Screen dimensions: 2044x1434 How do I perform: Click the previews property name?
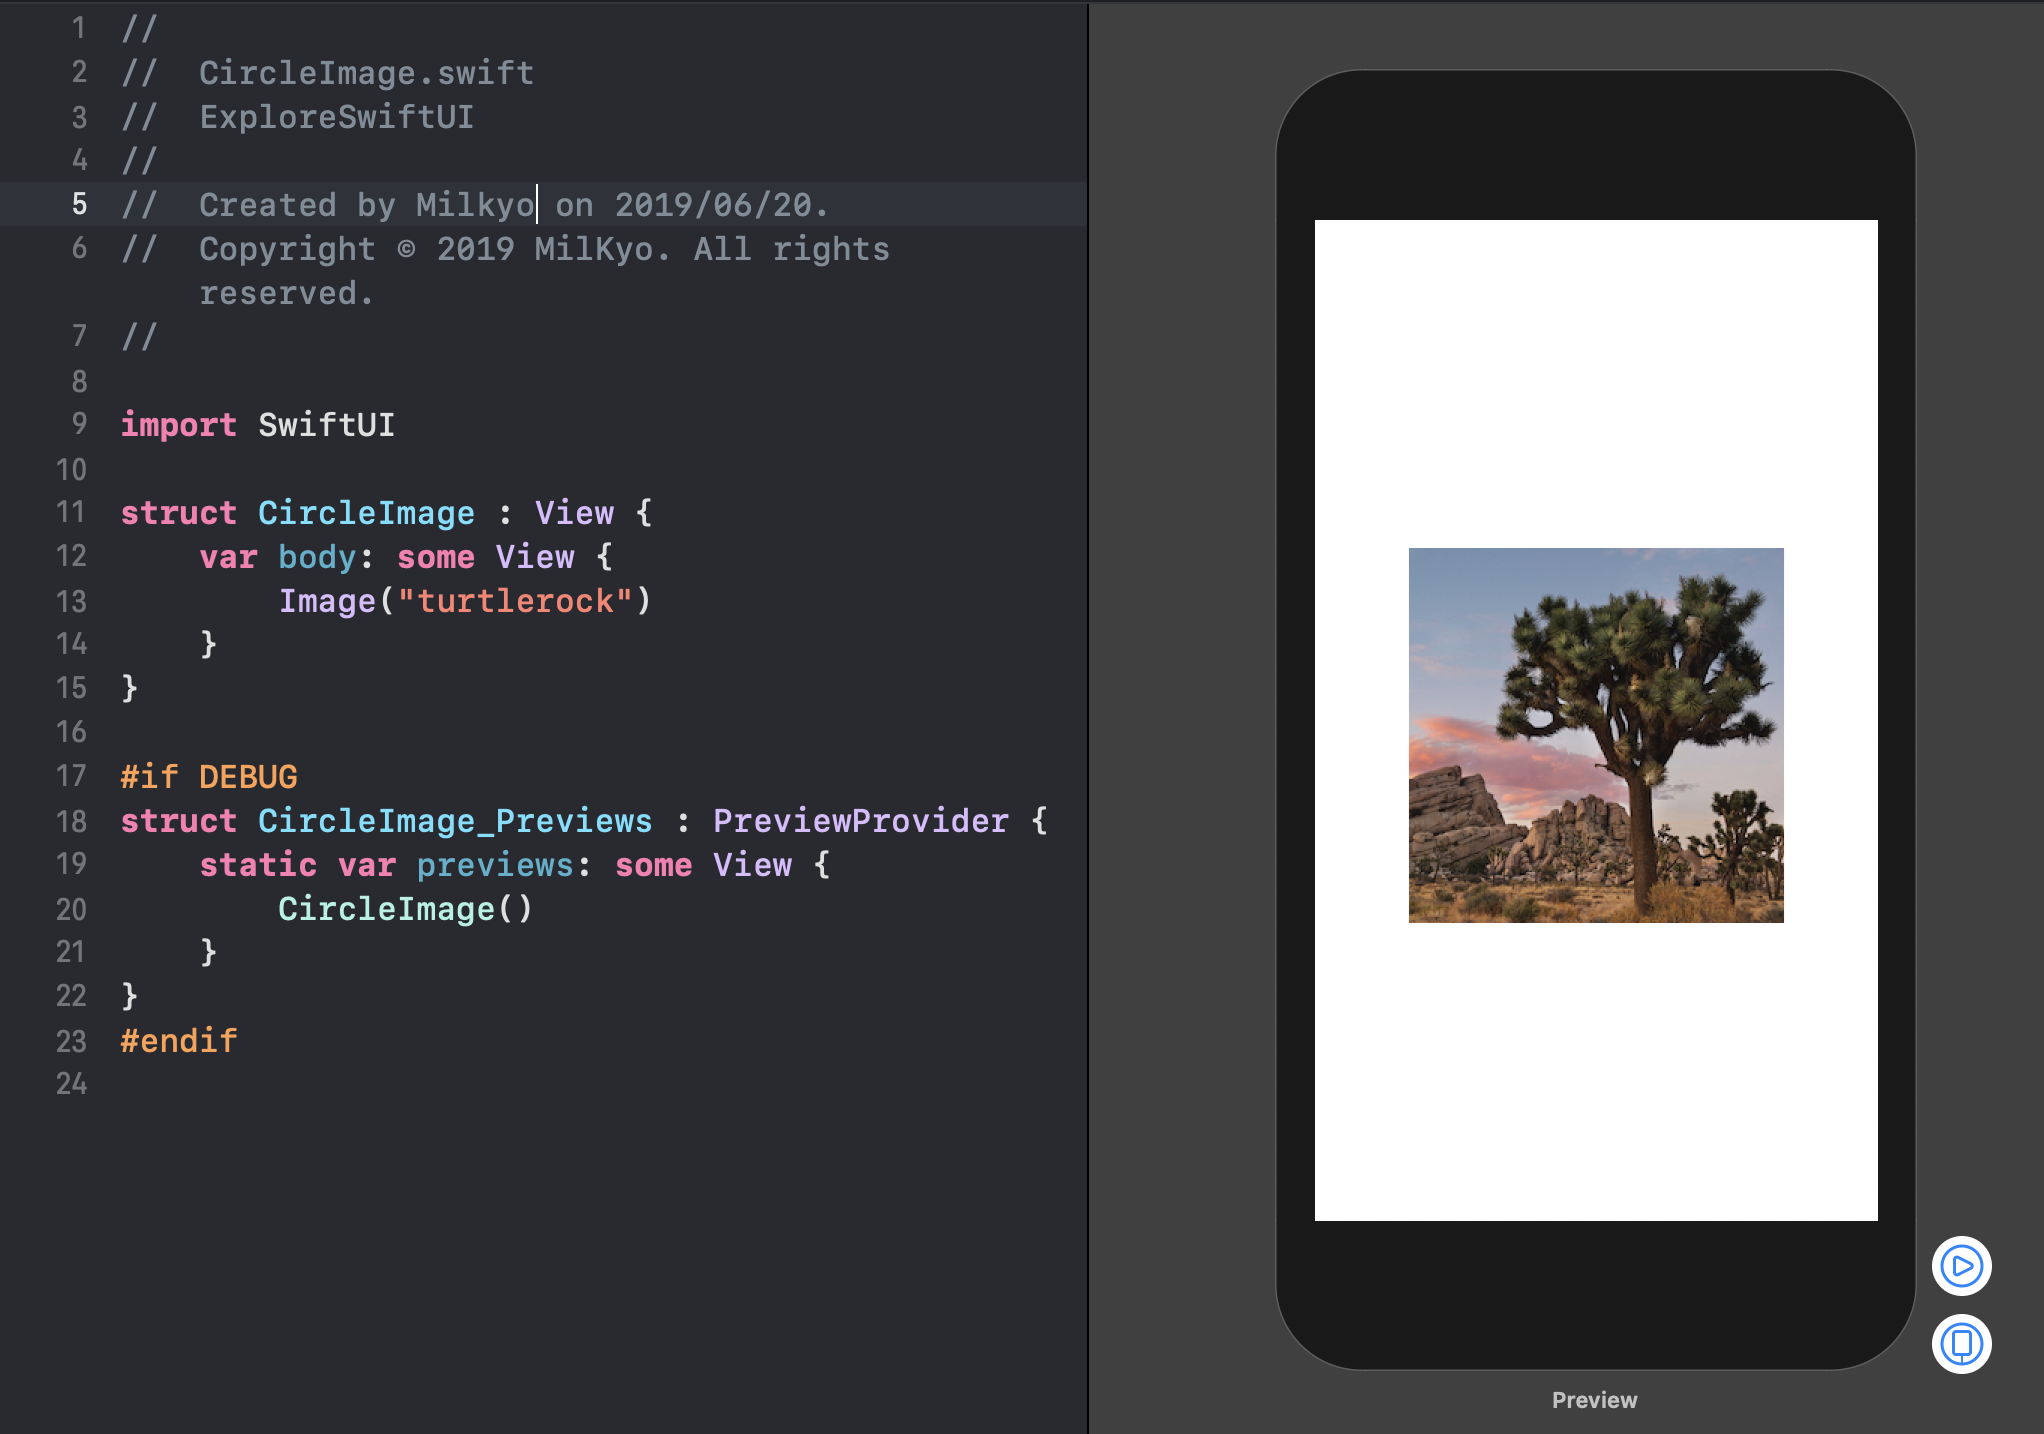pyautogui.click(x=494, y=865)
